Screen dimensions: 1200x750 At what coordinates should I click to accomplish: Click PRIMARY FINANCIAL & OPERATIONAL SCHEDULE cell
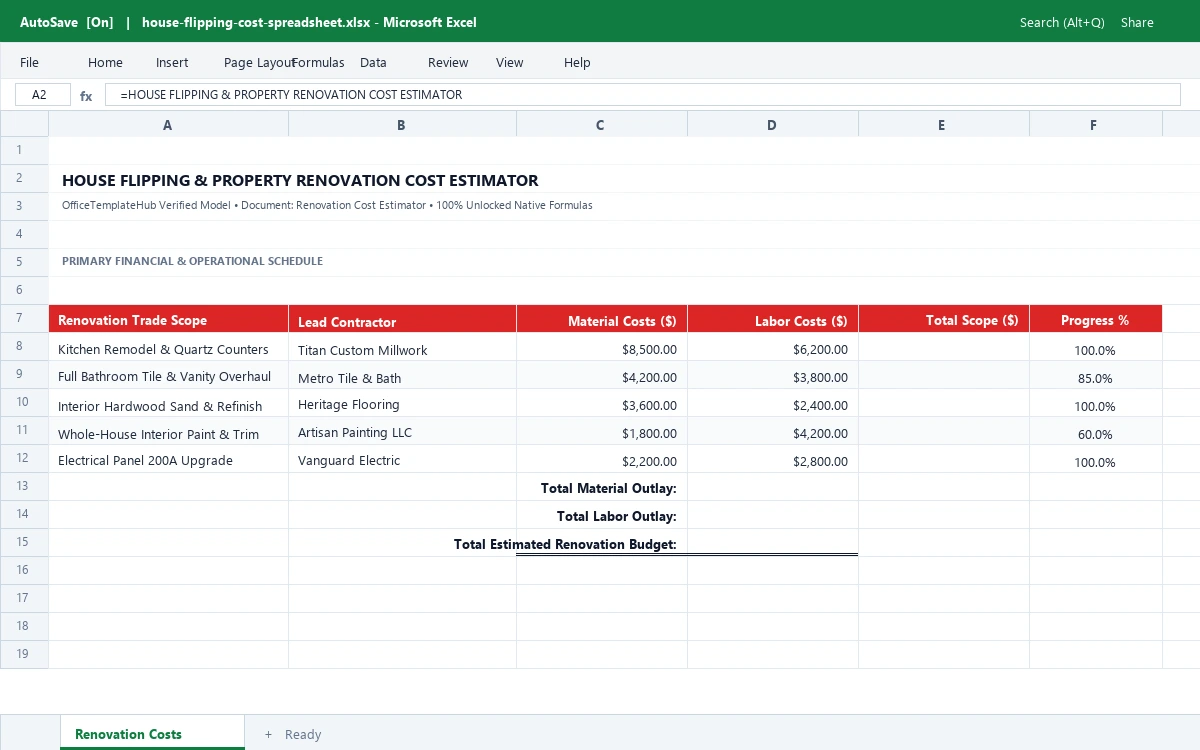pyautogui.click(x=192, y=261)
